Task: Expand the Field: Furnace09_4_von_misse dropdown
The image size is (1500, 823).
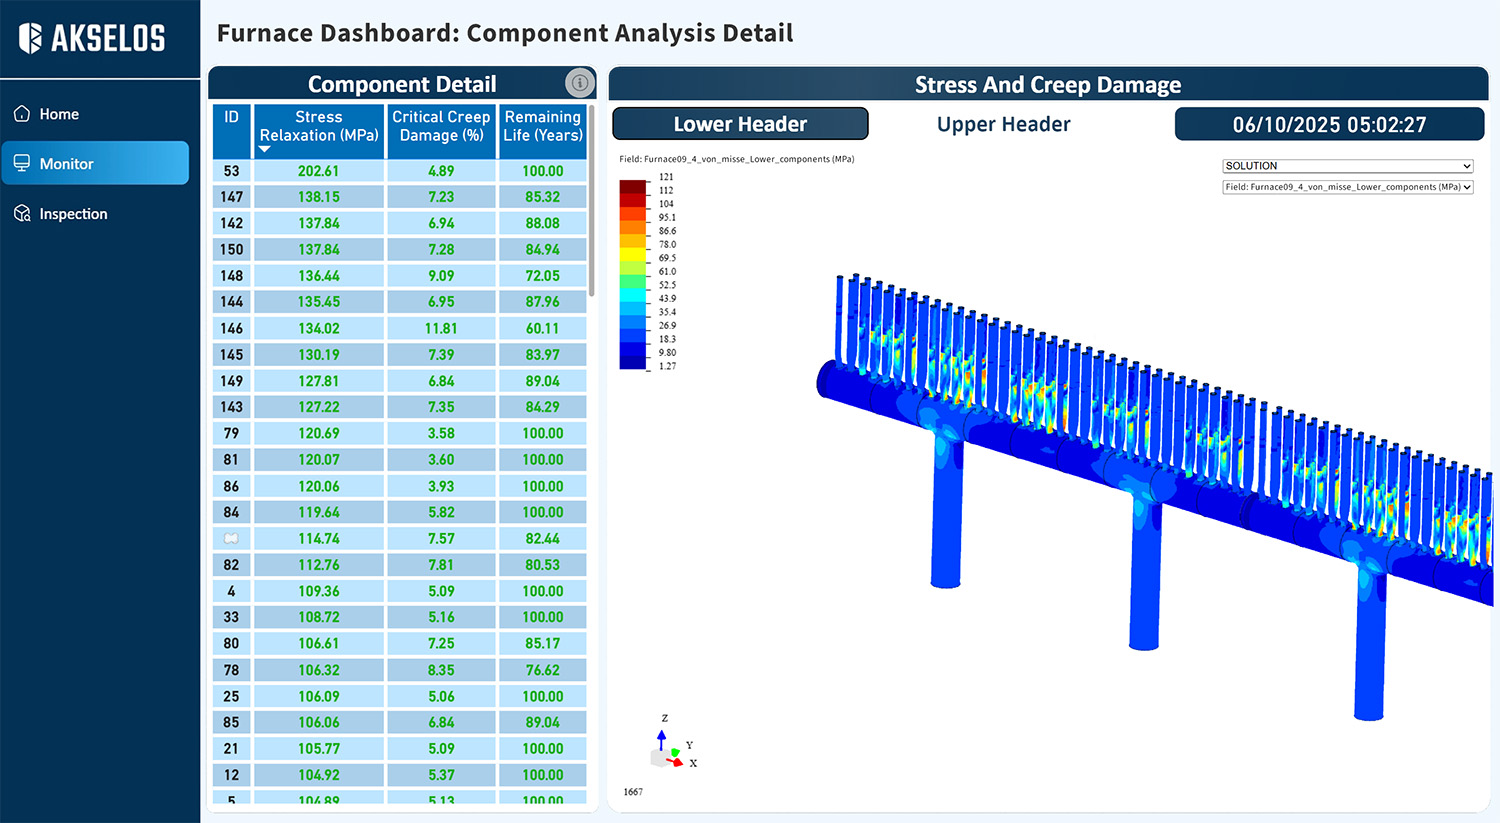Action: pyautogui.click(x=1347, y=187)
